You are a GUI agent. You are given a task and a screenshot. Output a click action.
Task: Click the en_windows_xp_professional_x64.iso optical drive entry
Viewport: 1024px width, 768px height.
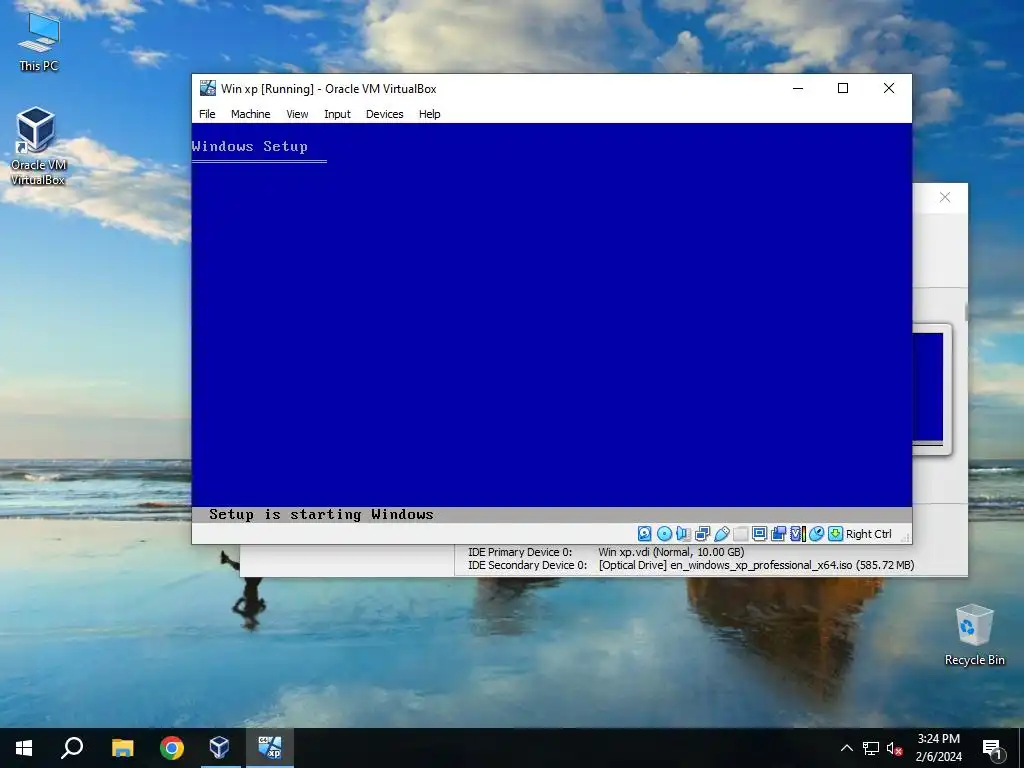(756, 565)
